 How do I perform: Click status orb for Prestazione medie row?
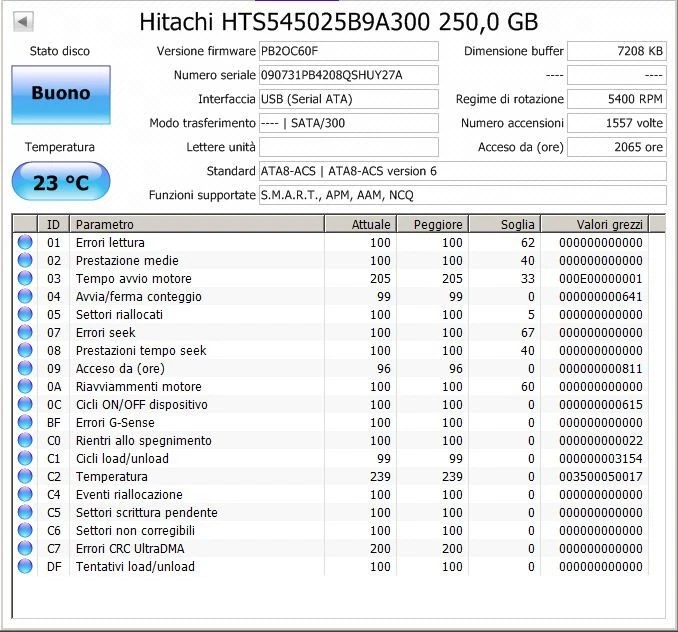pos(25,260)
